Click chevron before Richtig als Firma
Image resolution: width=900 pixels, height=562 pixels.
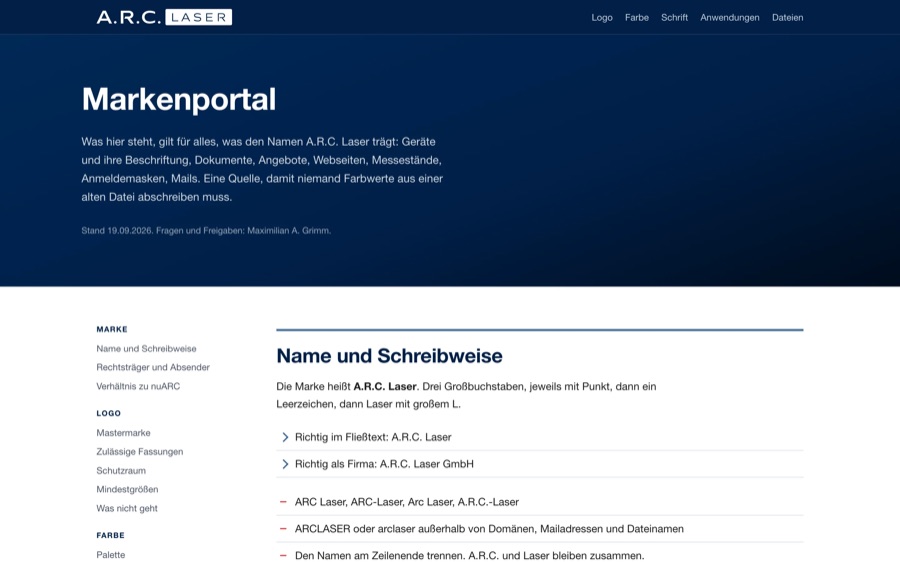click(x=285, y=464)
